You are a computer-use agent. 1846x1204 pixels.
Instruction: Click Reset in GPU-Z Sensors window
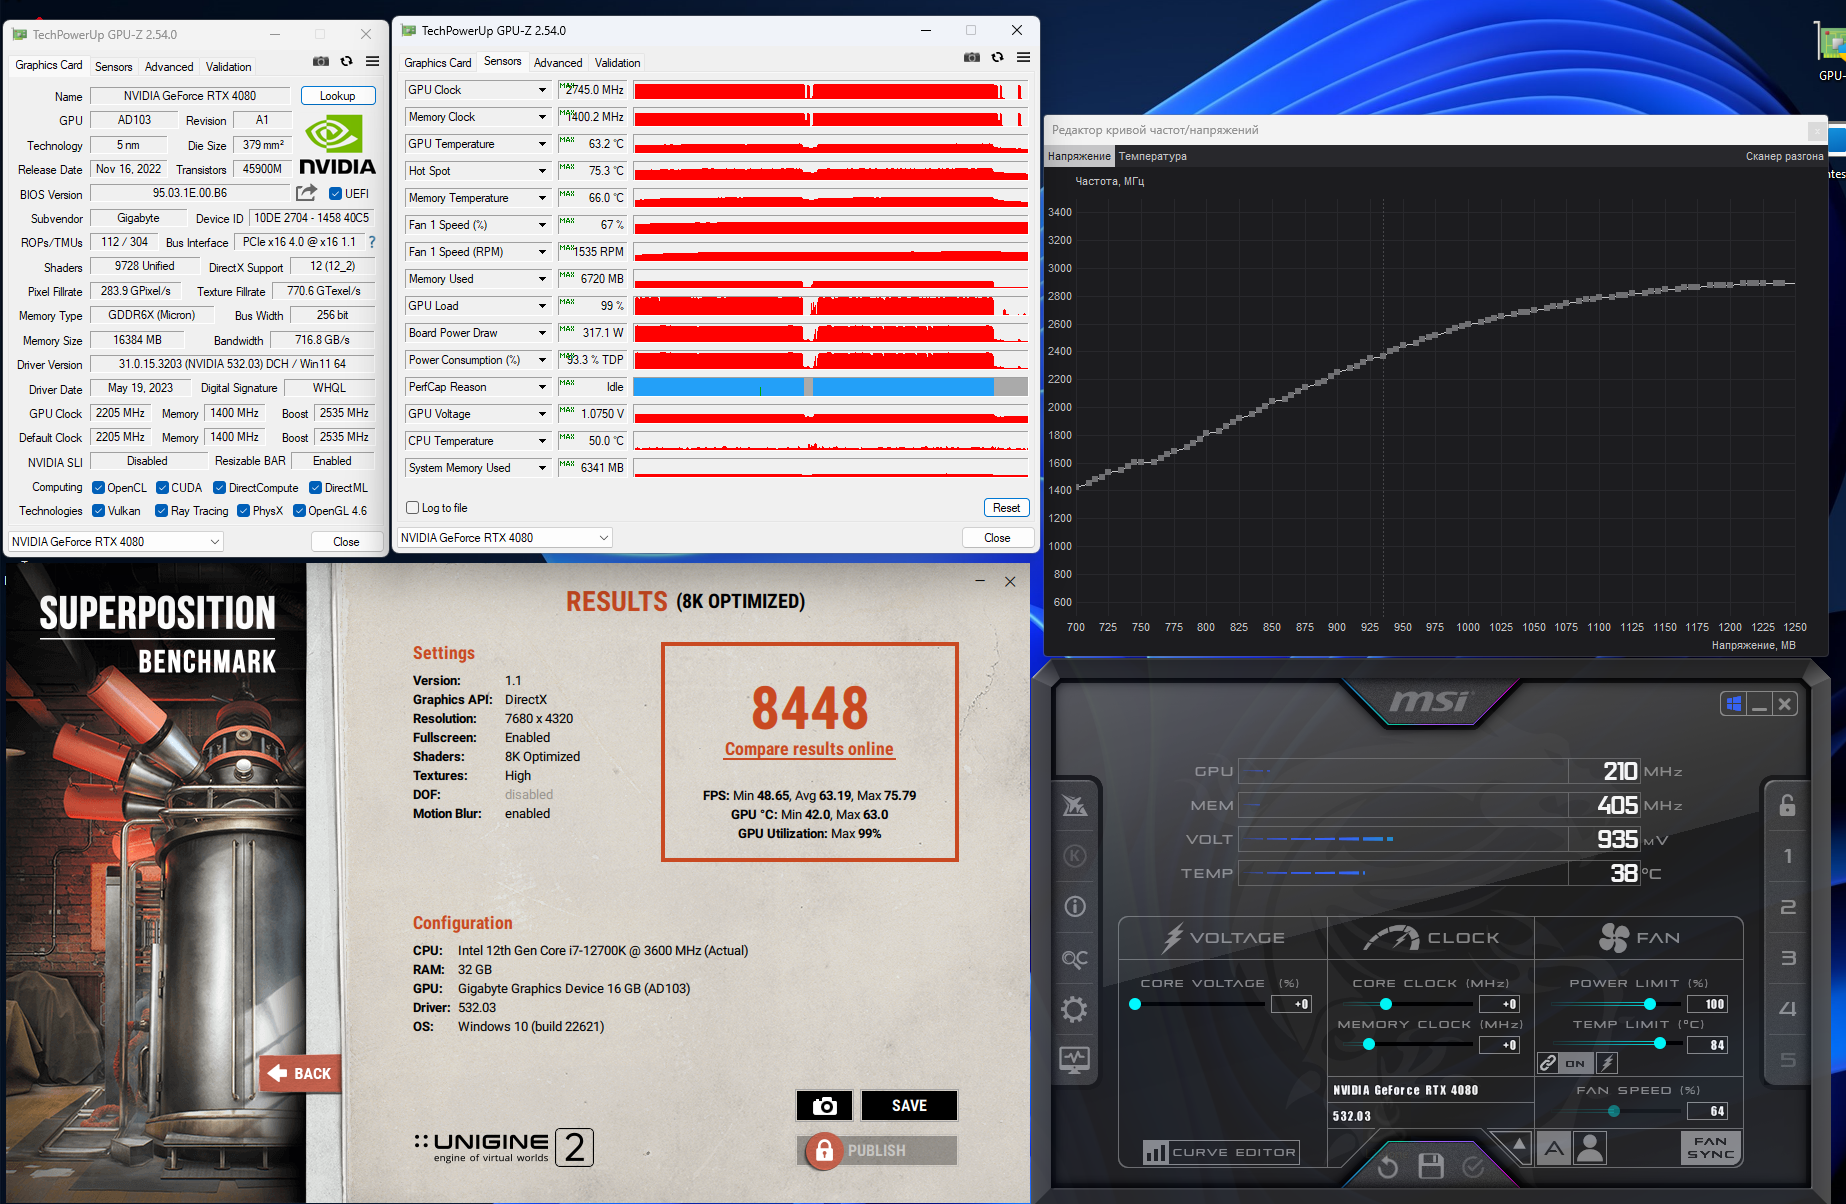point(1006,508)
